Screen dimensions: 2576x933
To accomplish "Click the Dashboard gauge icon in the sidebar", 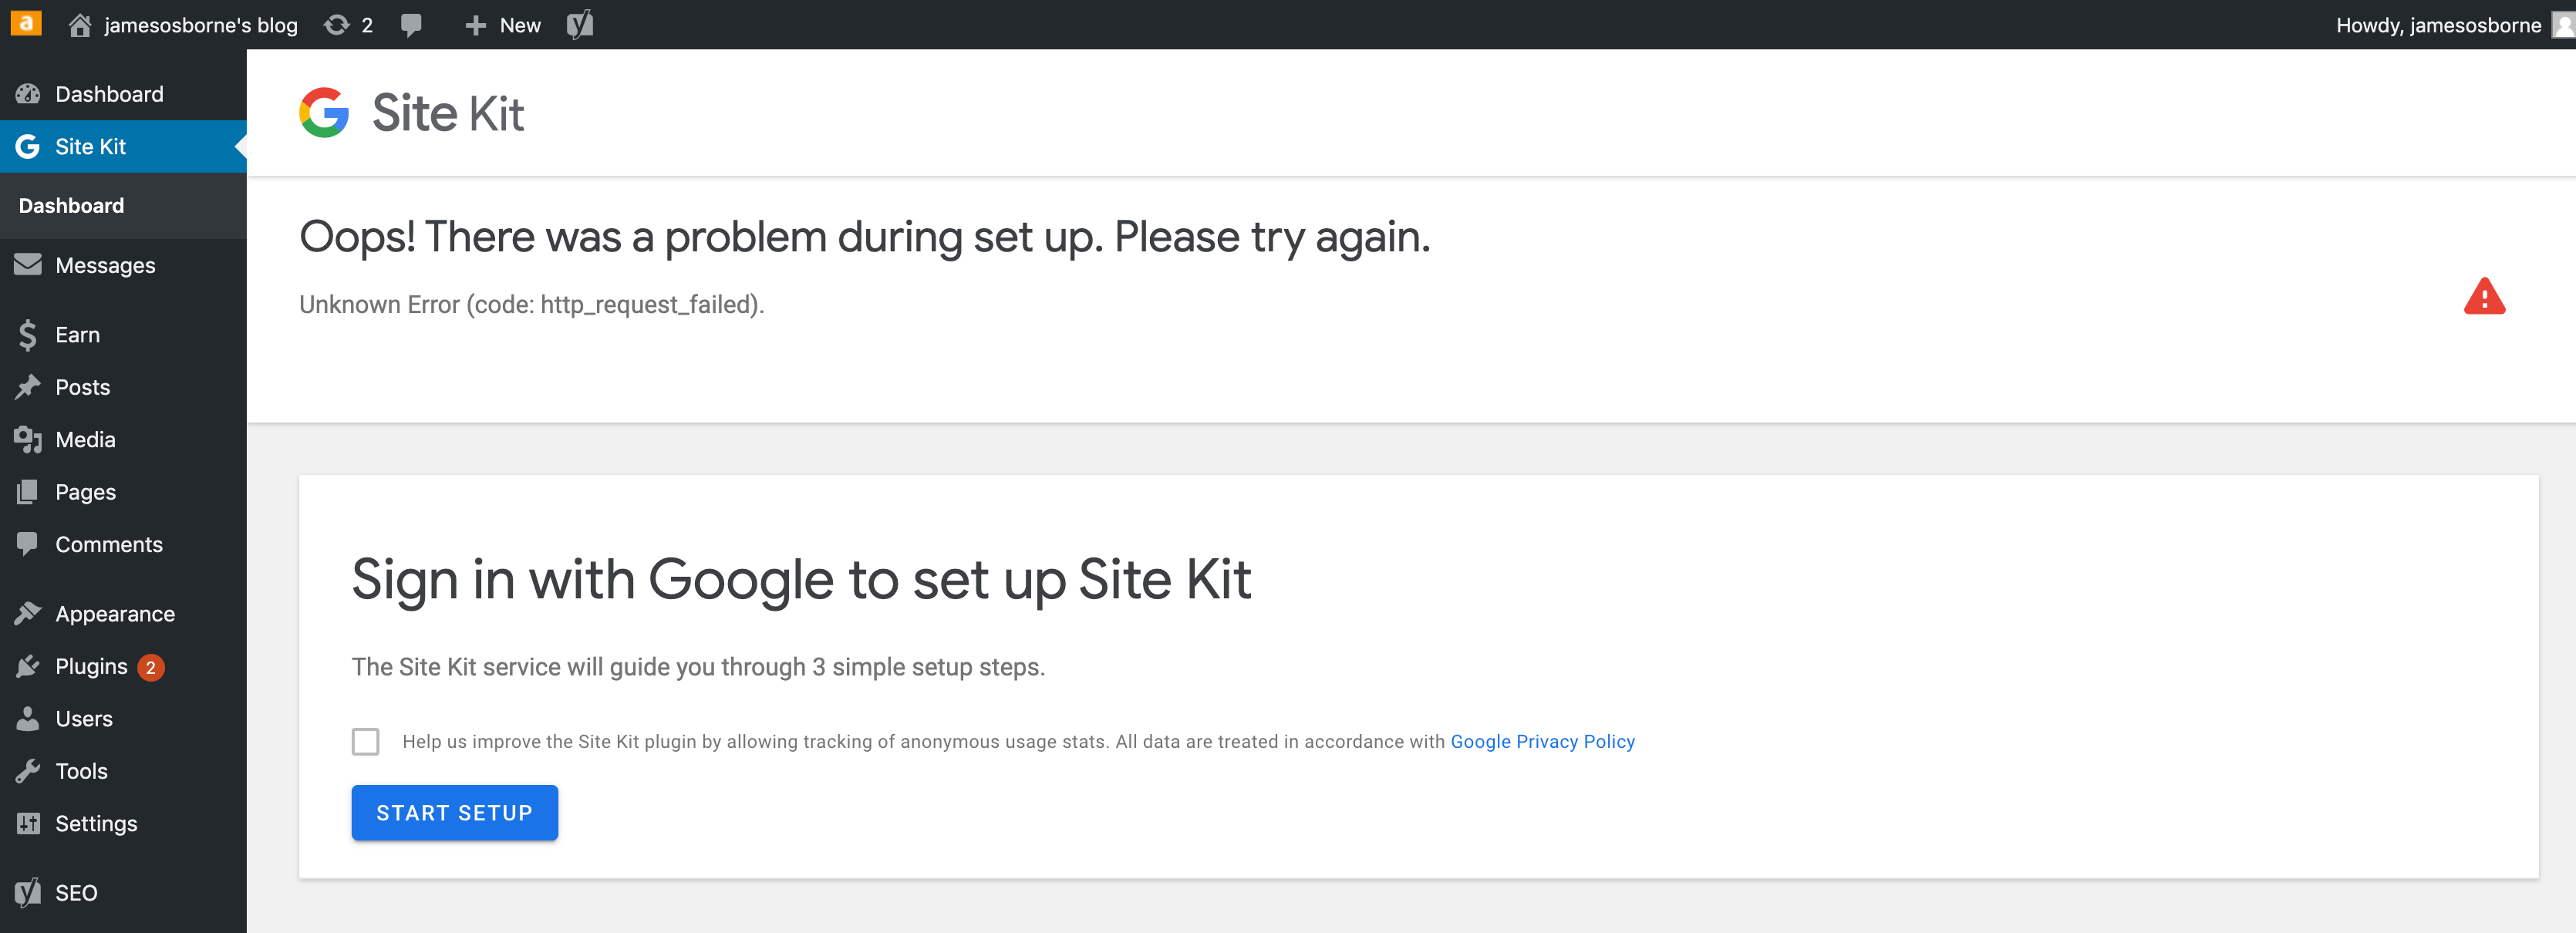I will coord(28,94).
